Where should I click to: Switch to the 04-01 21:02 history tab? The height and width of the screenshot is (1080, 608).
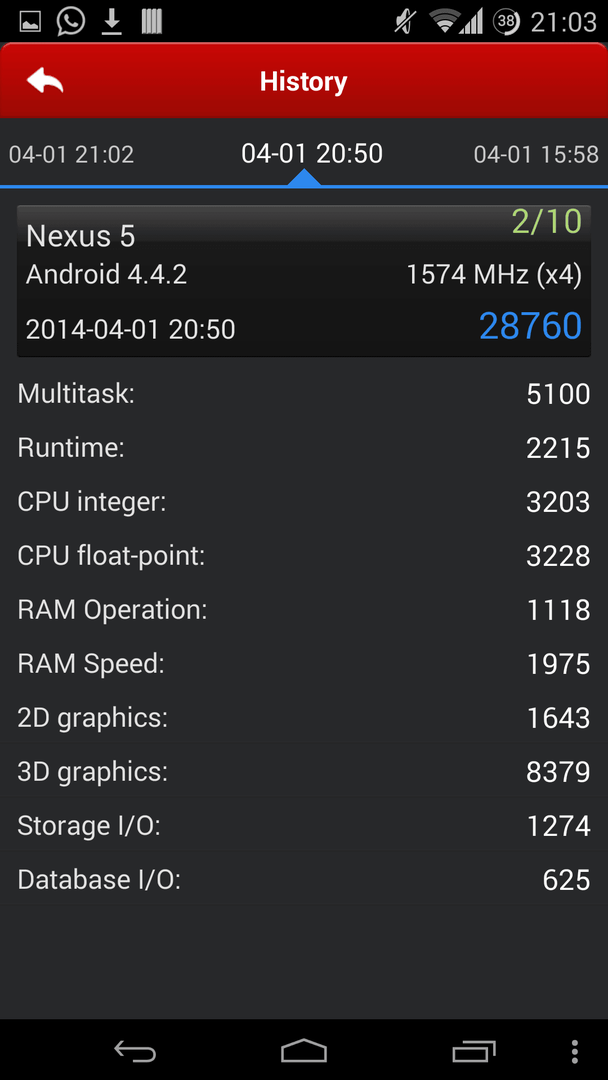click(72, 154)
